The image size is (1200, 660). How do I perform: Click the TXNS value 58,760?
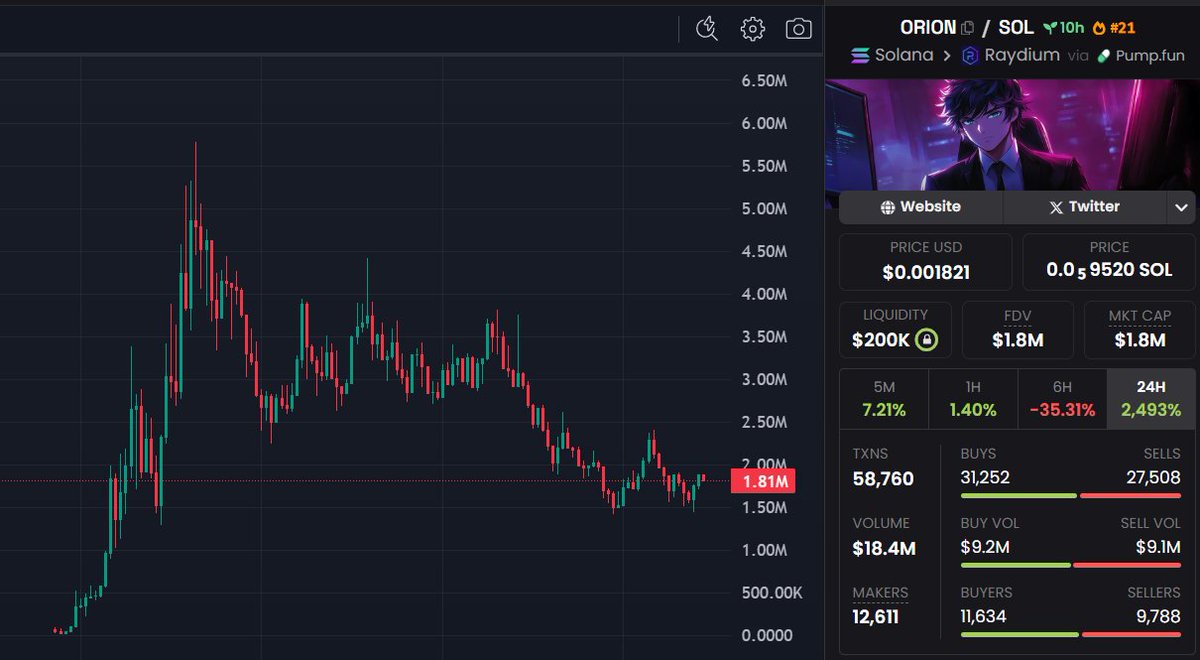click(883, 479)
